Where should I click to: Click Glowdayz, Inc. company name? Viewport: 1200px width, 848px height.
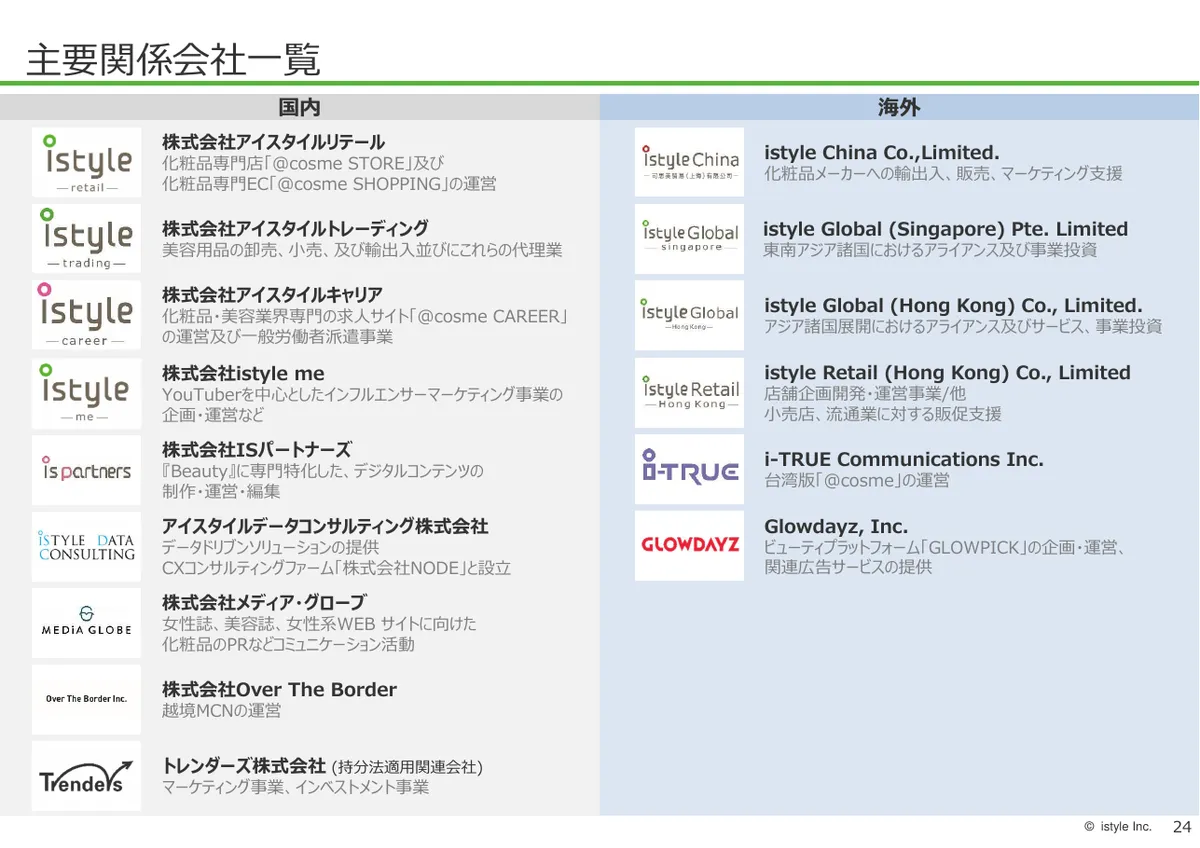[836, 526]
